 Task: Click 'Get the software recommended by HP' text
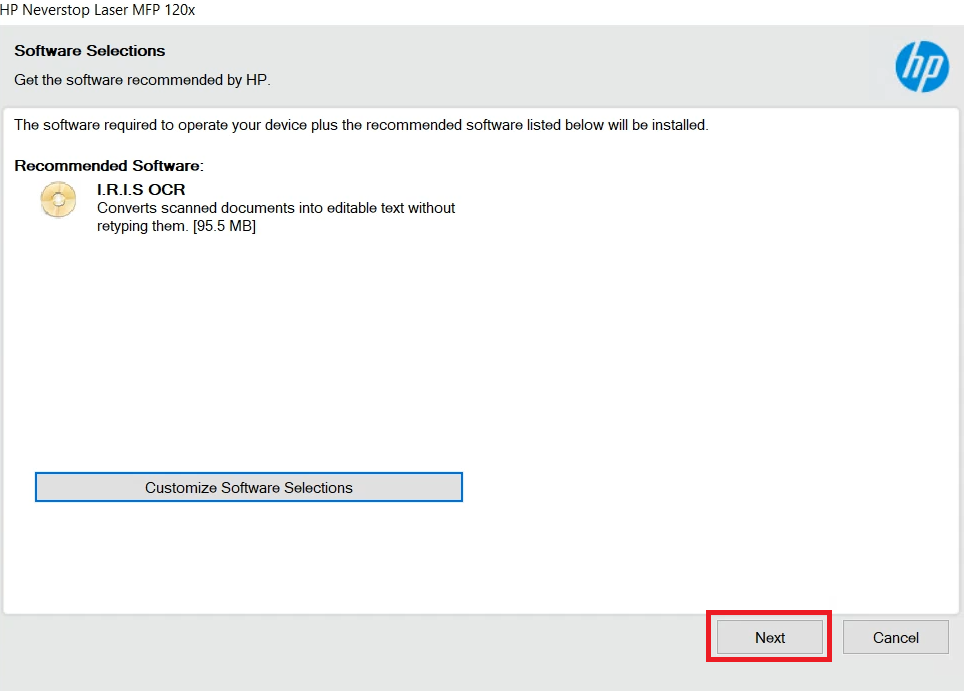click(x=143, y=80)
